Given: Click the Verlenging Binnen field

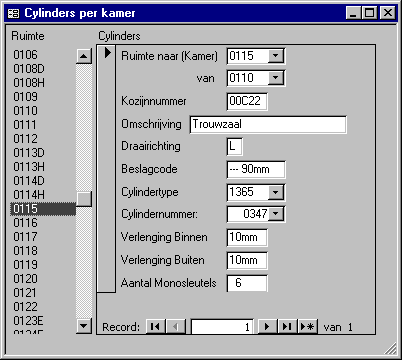Looking at the screenshot, I should [x=247, y=237].
